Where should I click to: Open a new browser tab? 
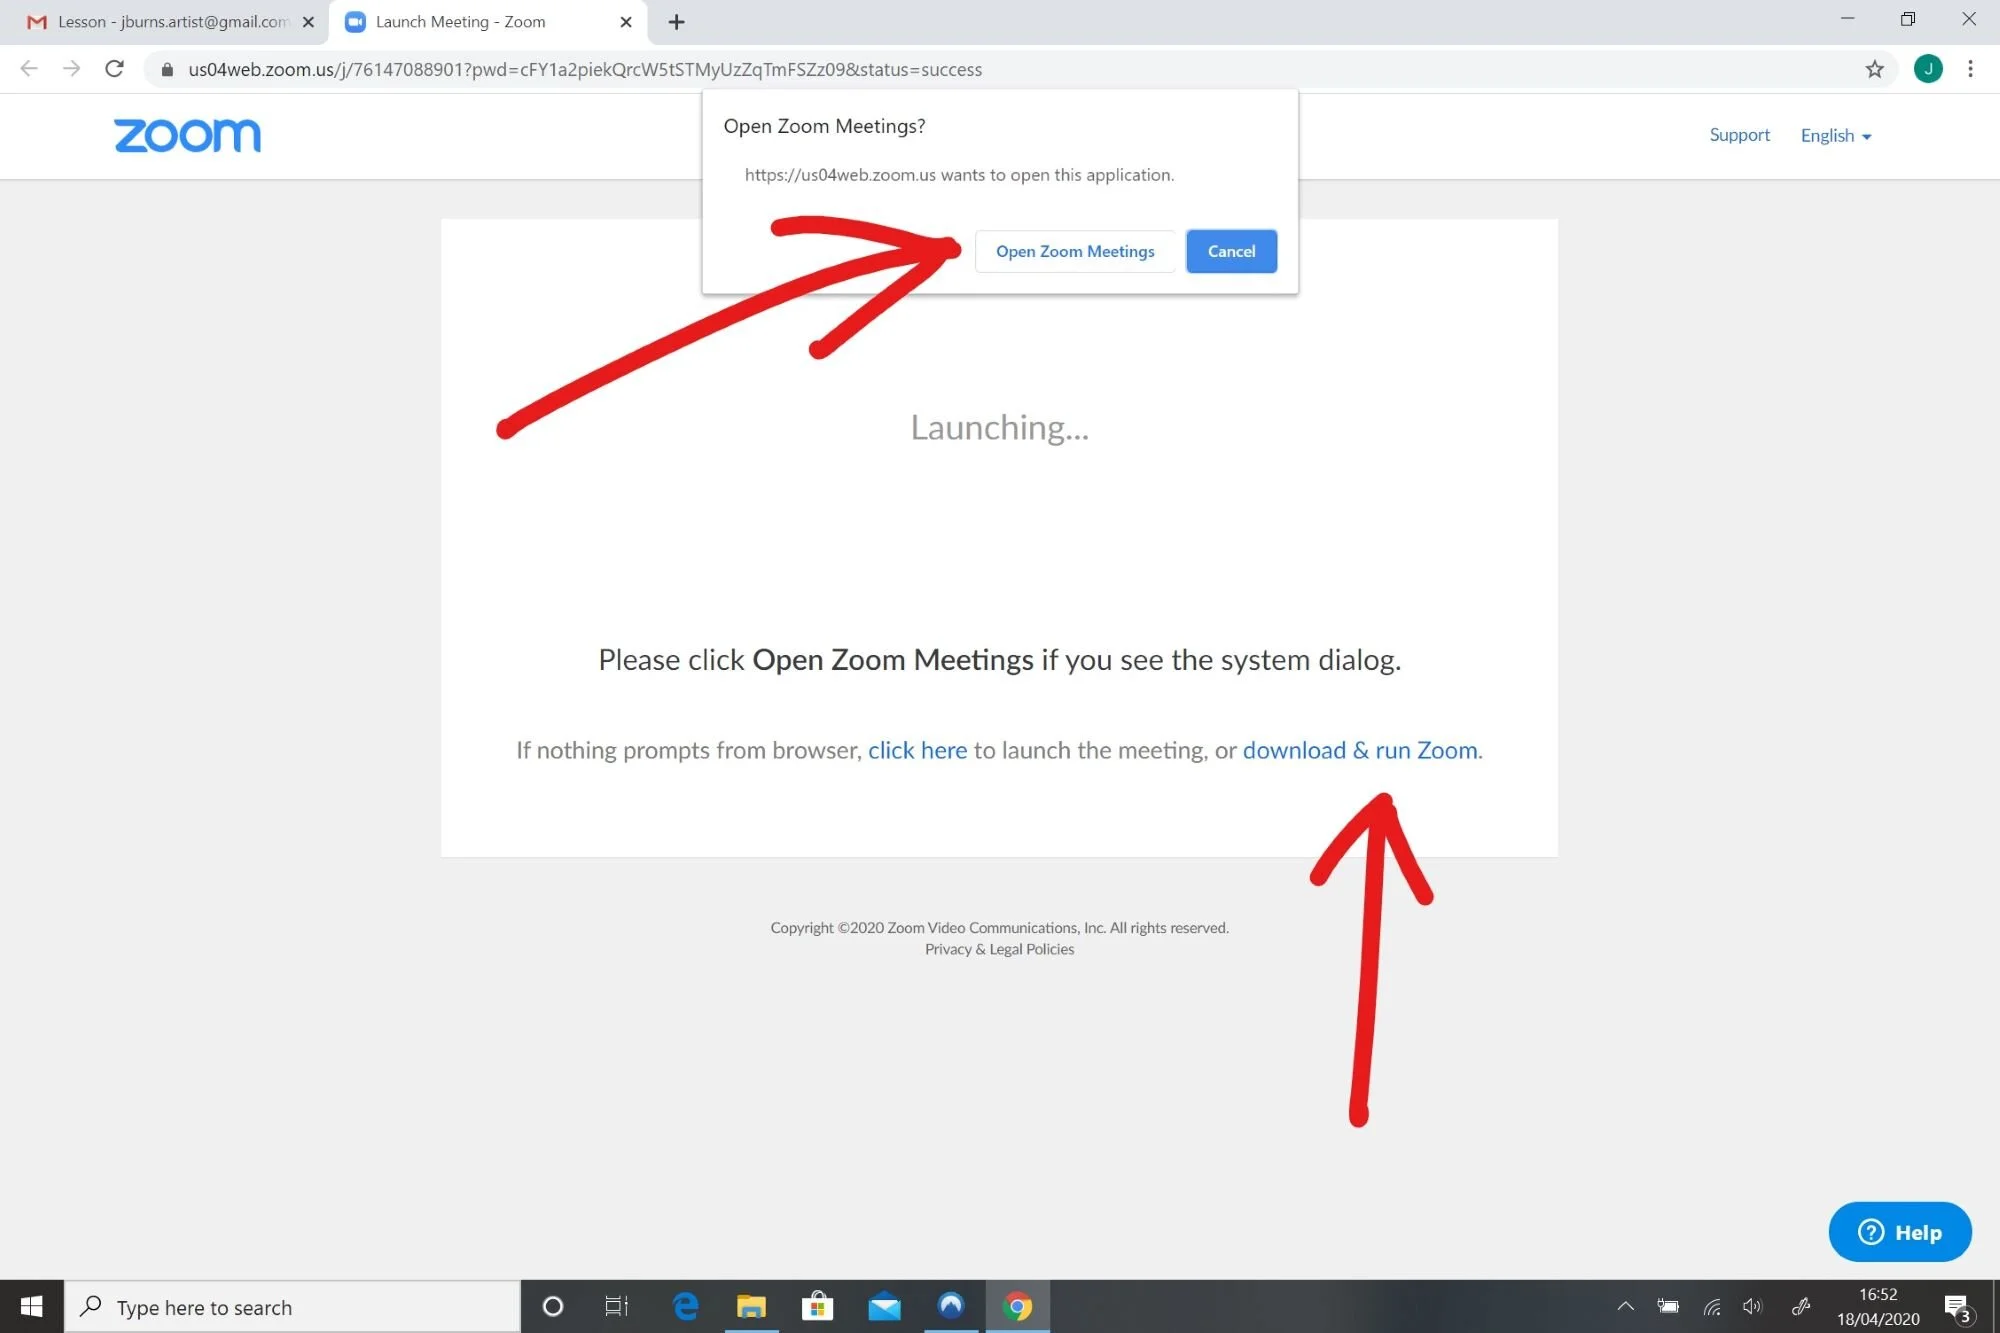pyautogui.click(x=676, y=22)
